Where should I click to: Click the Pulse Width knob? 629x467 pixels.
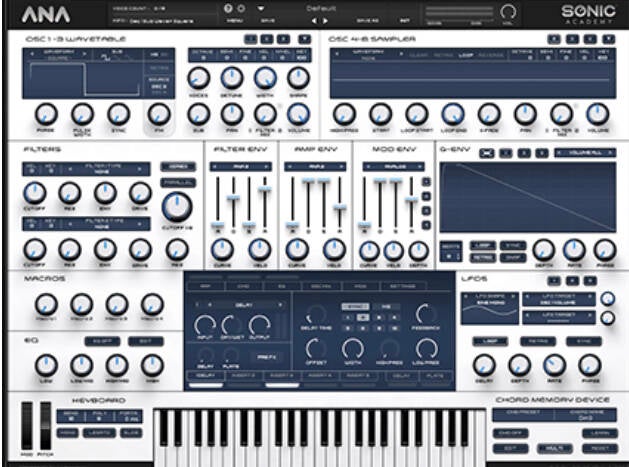pos(82,114)
